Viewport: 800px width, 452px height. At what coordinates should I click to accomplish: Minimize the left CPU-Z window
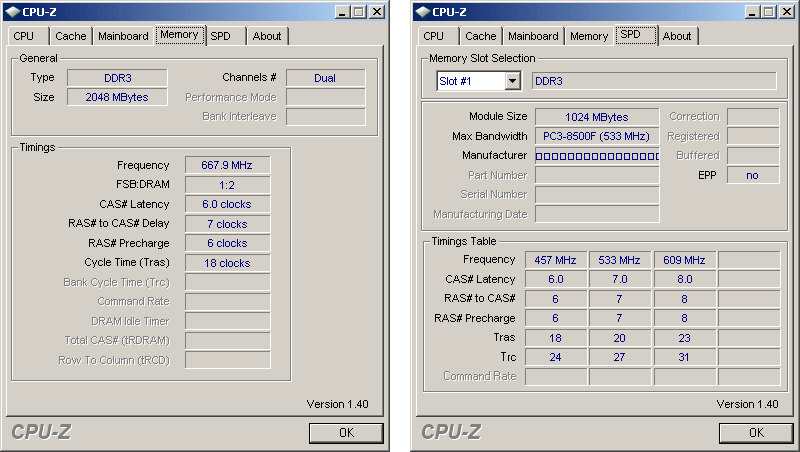[x=342, y=12]
